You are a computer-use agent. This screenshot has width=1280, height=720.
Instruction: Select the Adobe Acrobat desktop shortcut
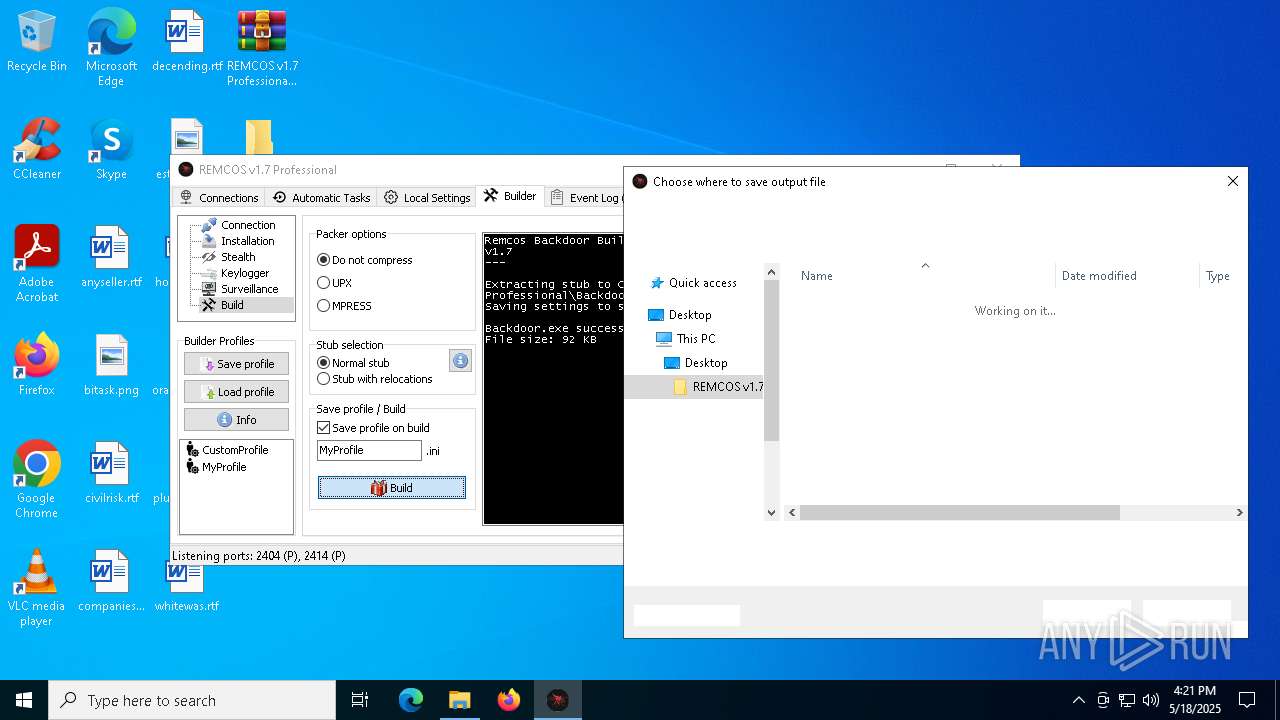tap(37, 264)
